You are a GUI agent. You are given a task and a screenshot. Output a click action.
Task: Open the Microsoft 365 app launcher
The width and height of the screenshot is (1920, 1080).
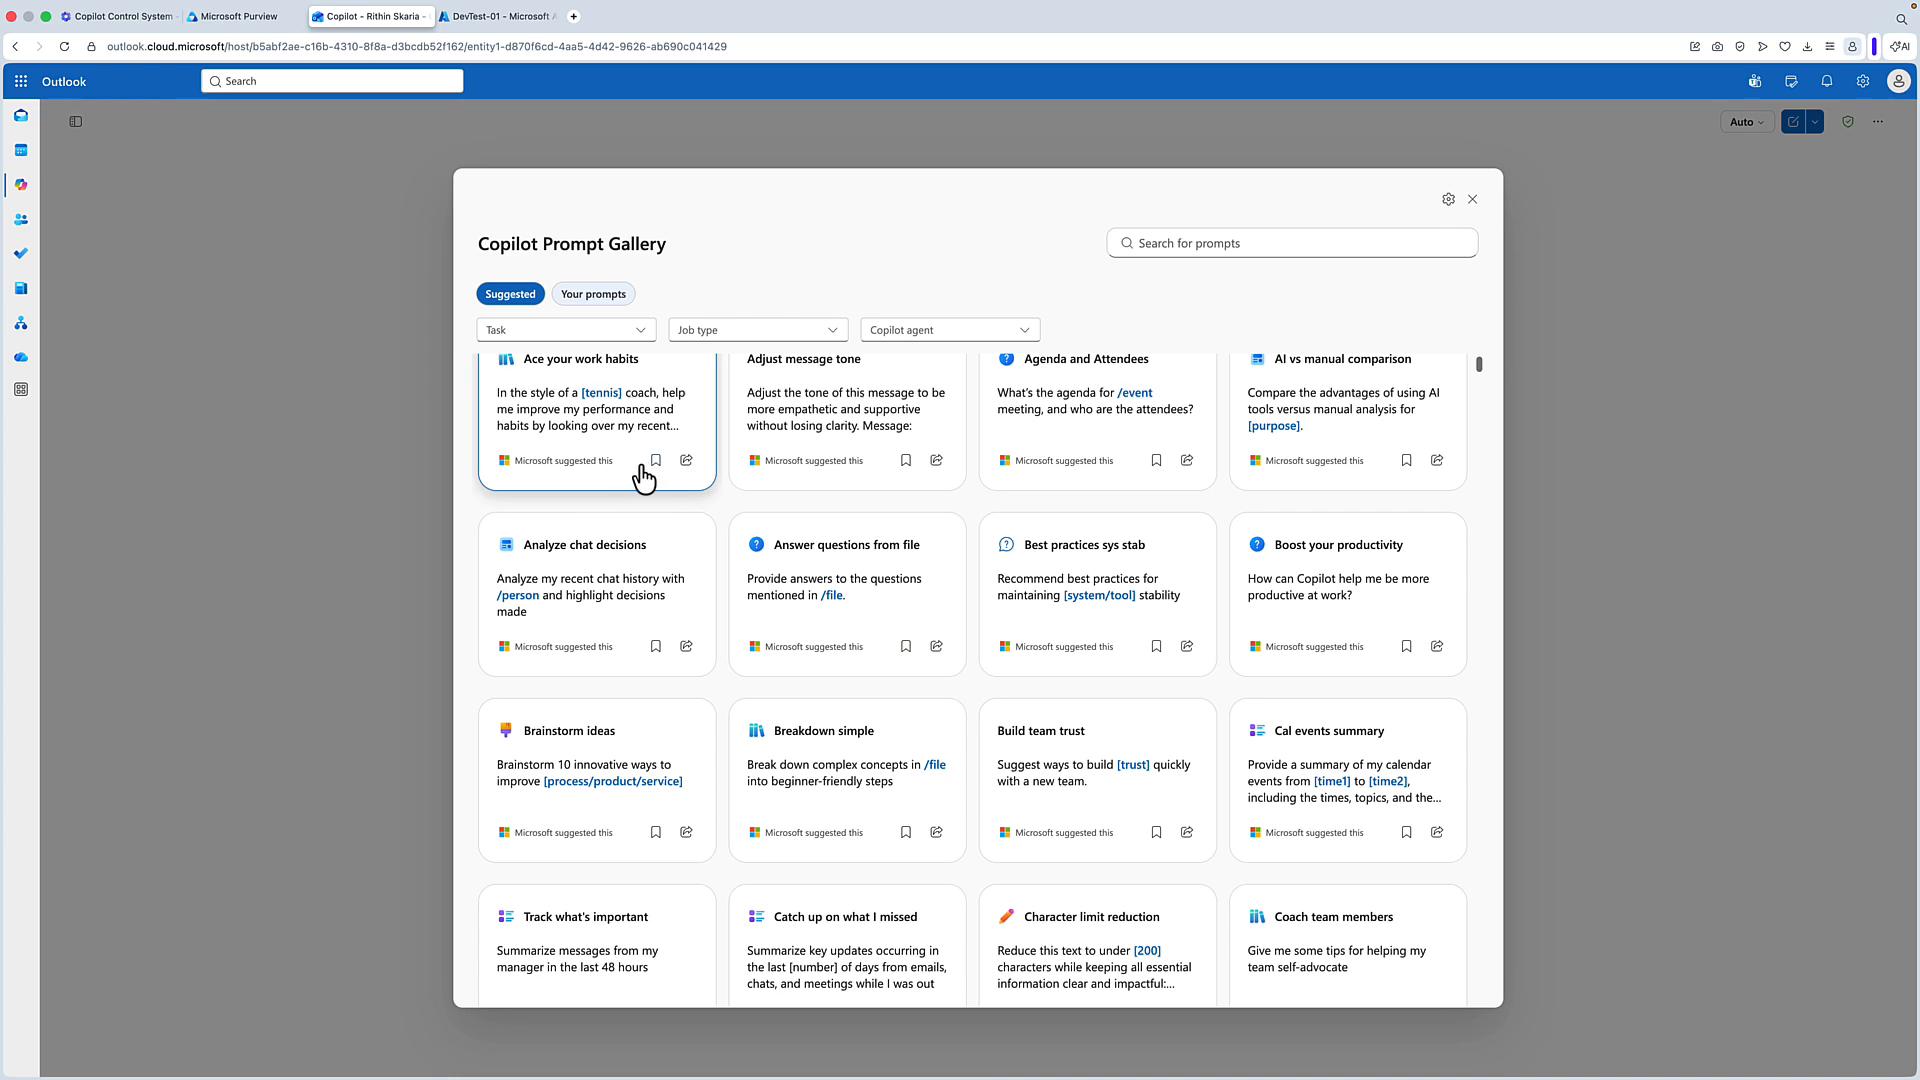coord(21,81)
